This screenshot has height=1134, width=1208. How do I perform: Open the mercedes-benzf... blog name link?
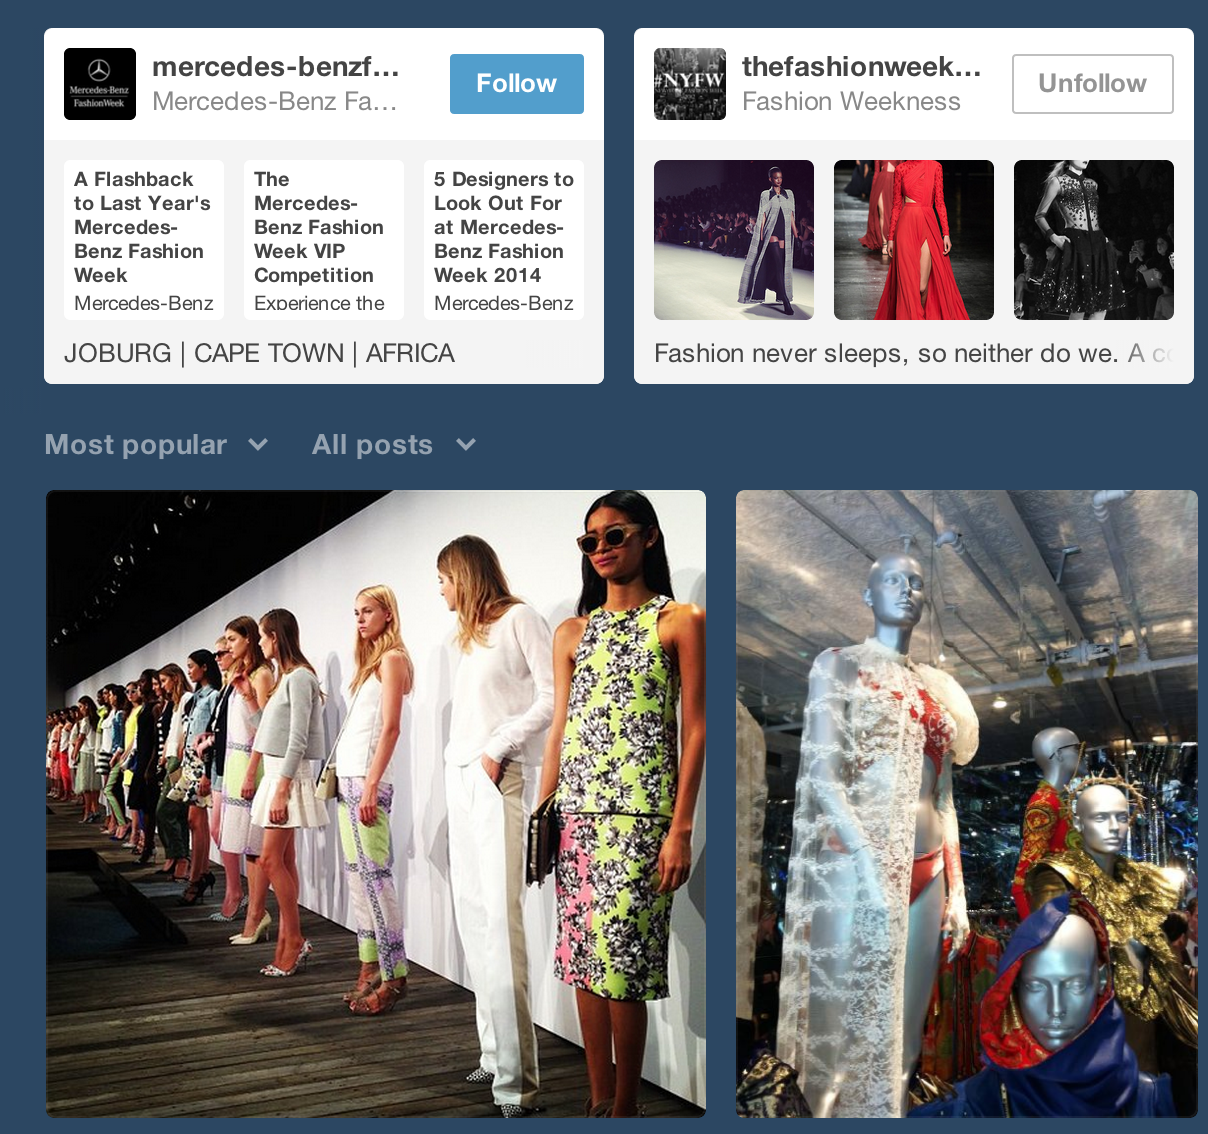pyautogui.click(x=276, y=67)
